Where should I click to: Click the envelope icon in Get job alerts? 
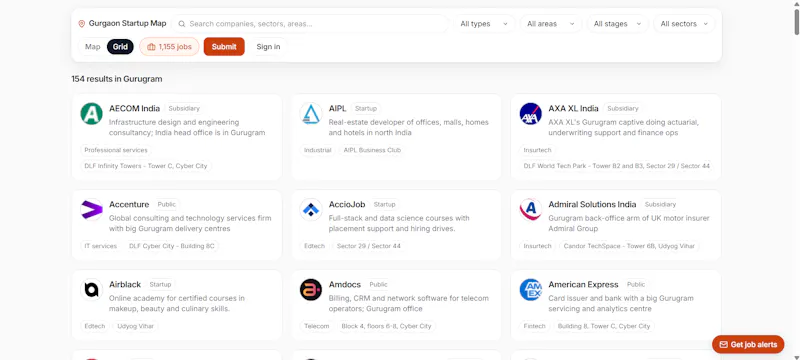(x=723, y=345)
